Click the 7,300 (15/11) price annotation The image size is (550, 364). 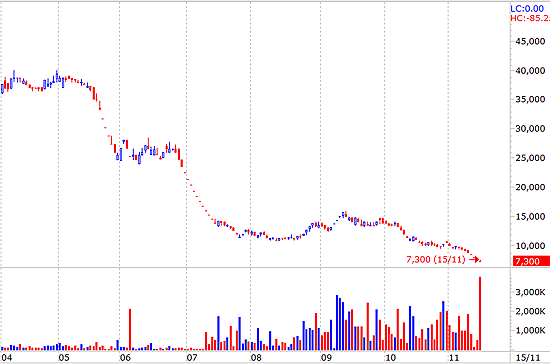[x=436, y=259]
